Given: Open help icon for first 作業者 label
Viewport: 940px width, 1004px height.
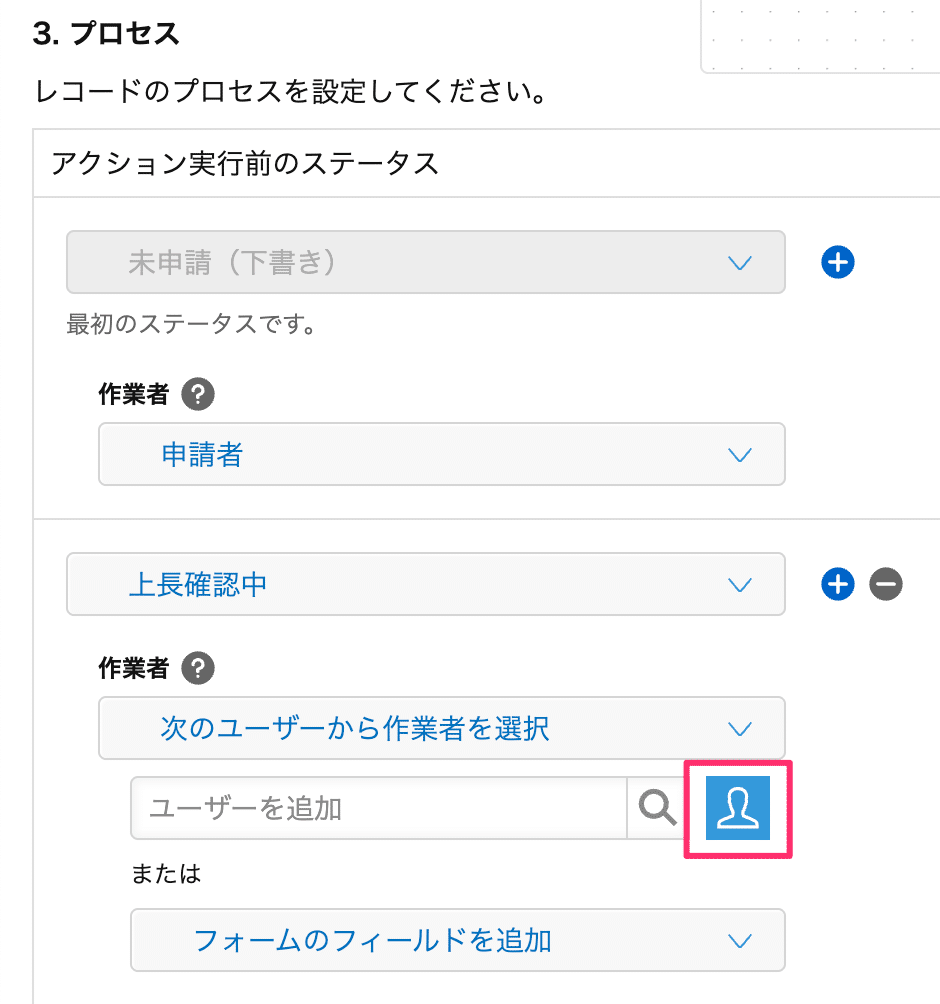Looking at the screenshot, I should pos(198,394).
